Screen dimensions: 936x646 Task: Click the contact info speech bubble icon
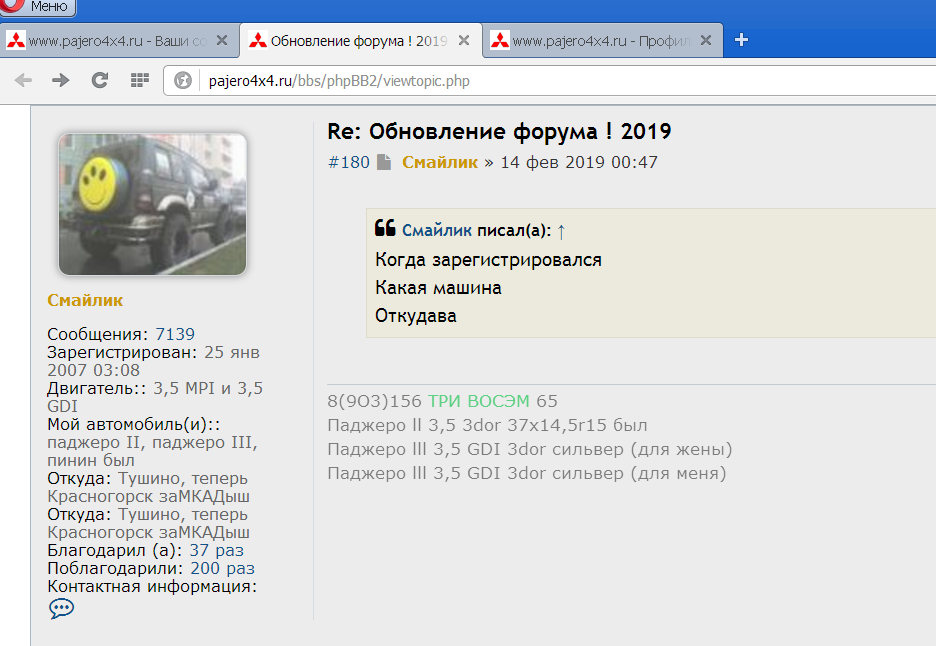(61, 608)
